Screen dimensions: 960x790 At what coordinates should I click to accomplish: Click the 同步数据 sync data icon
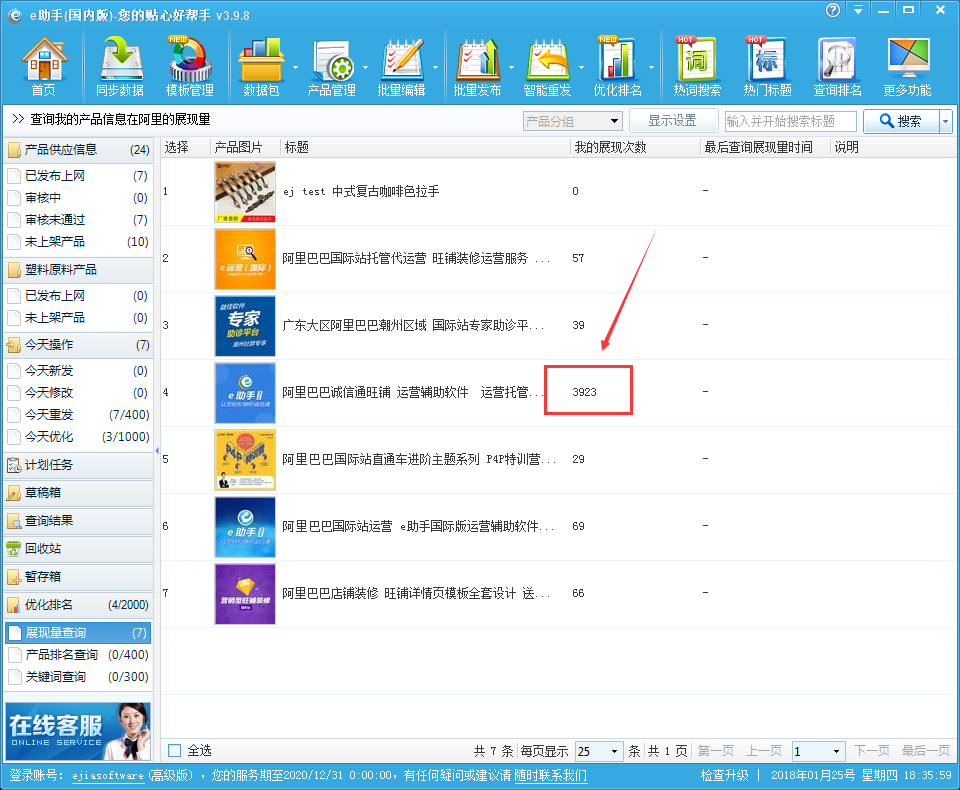coord(120,67)
